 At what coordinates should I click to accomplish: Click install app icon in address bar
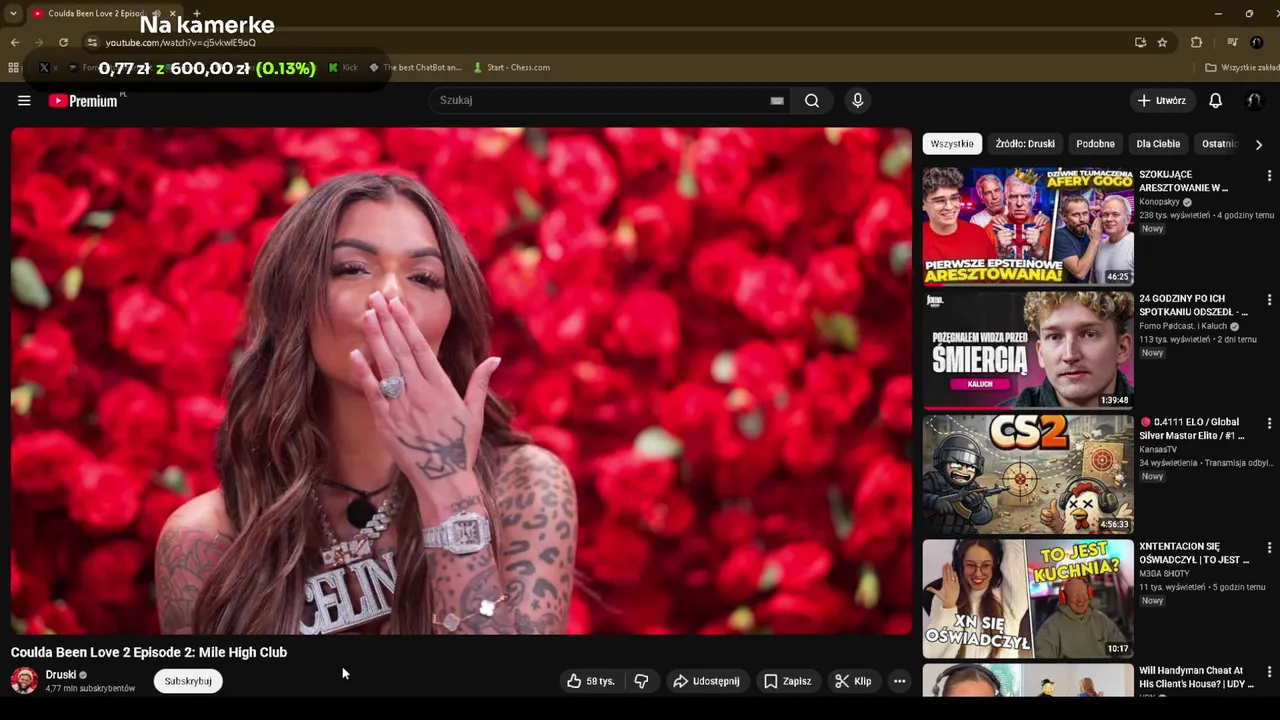click(1140, 42)
